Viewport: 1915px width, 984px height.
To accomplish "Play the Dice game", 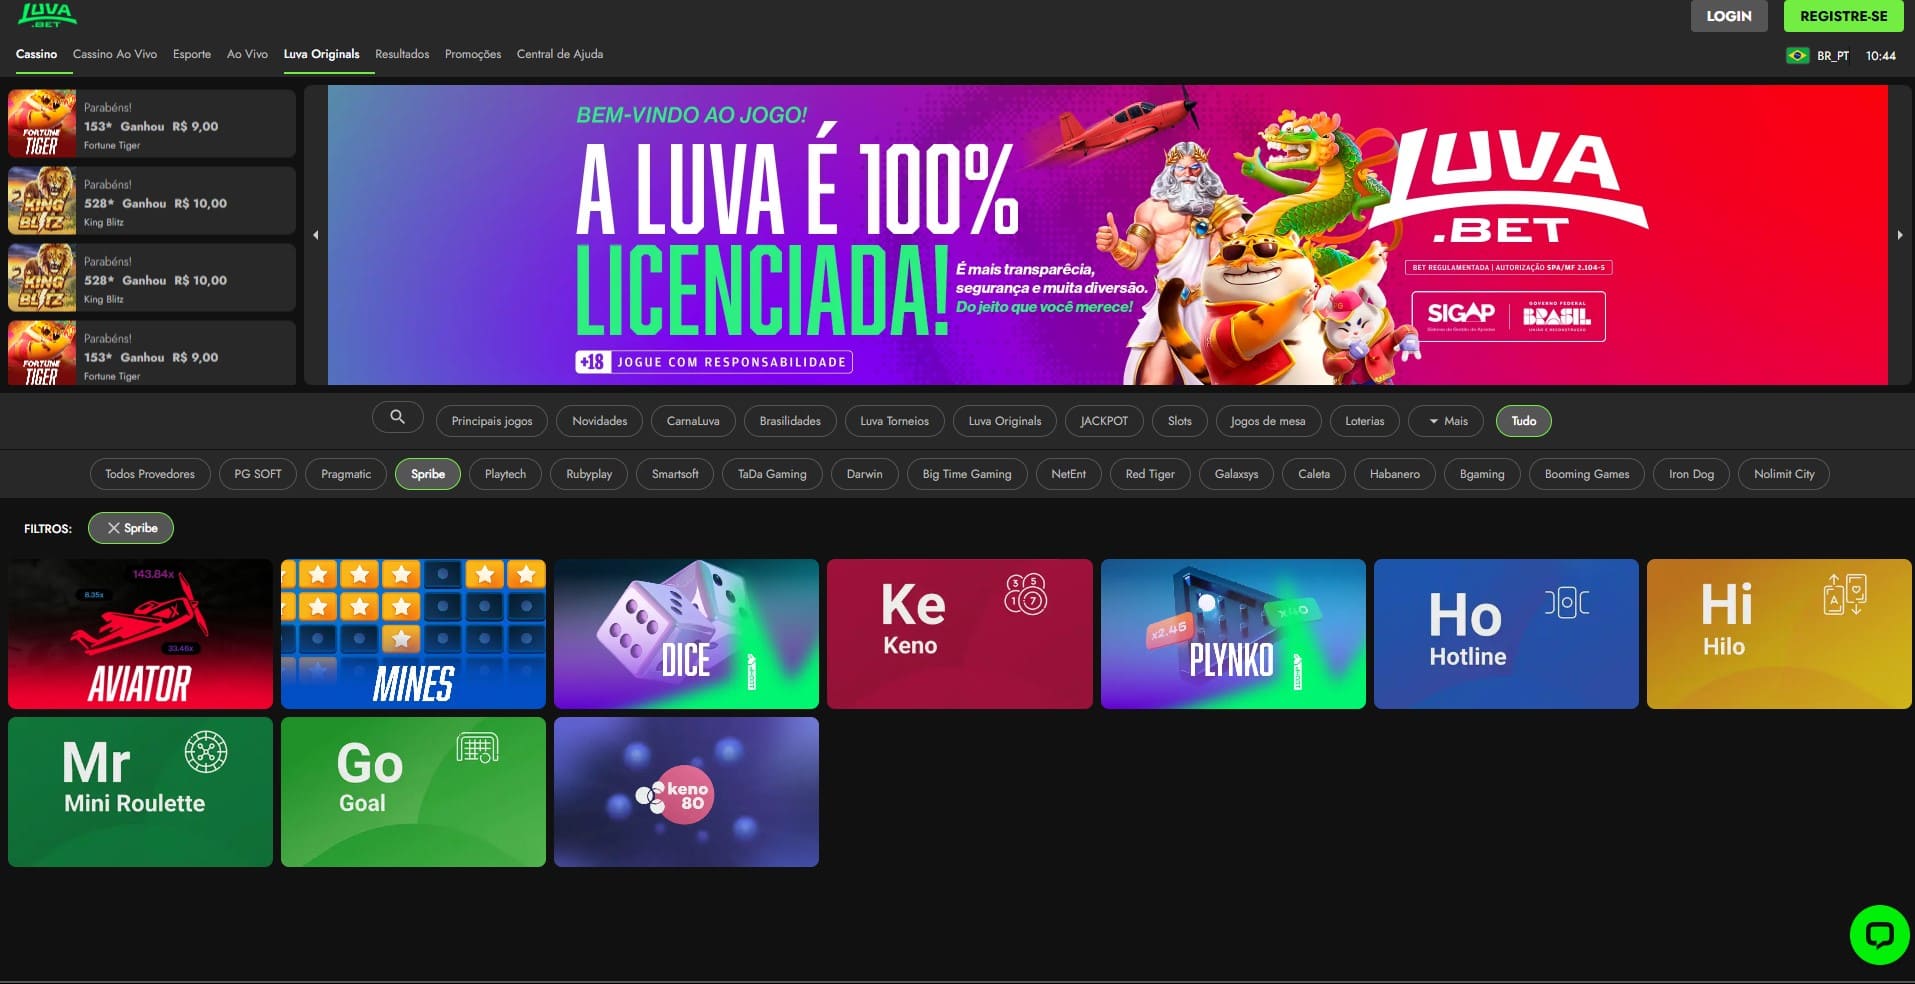I will [x=686, y=634].
